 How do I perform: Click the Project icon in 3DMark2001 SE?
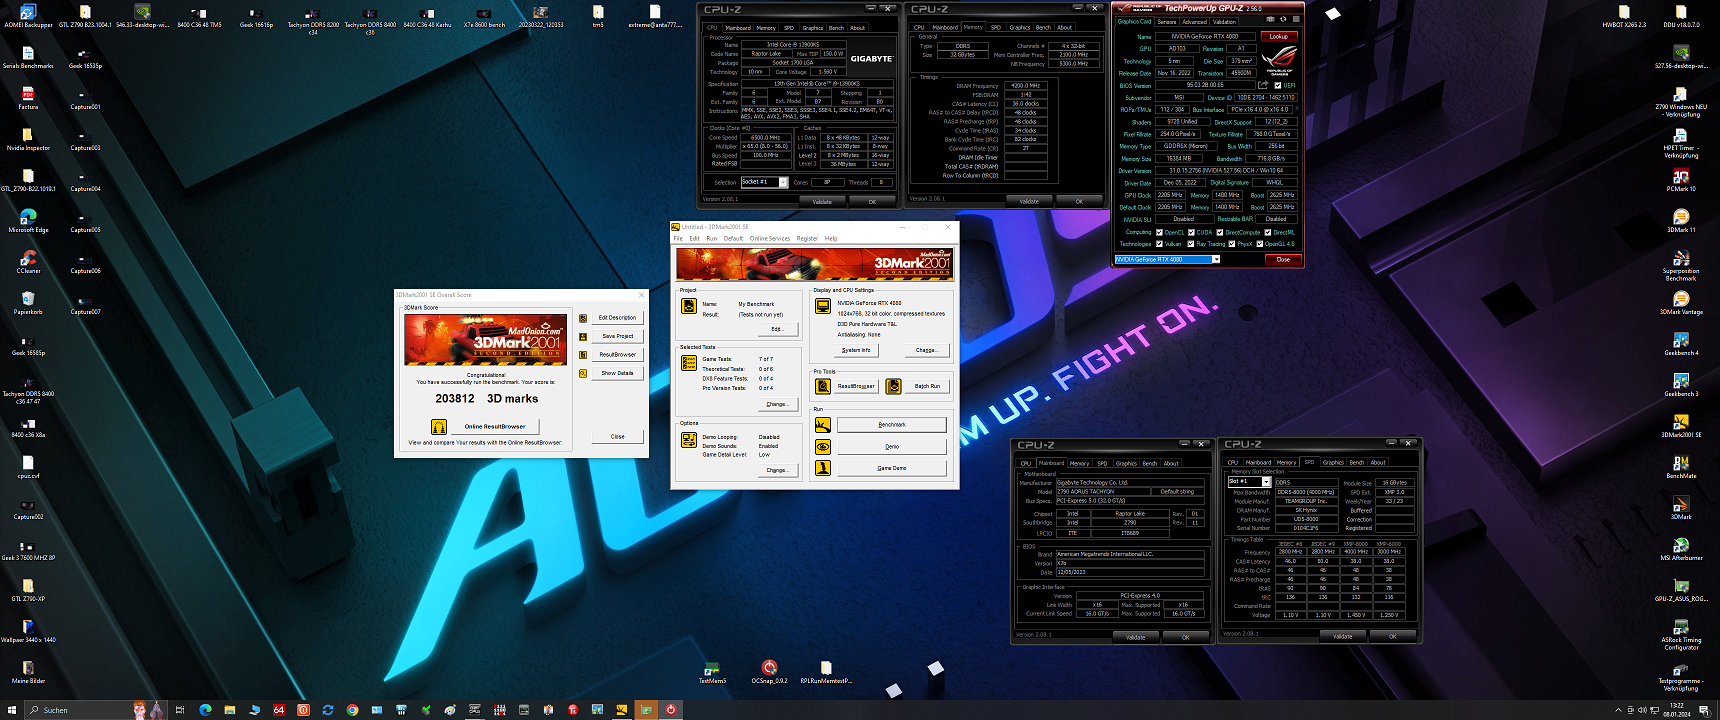coord(689,306)
